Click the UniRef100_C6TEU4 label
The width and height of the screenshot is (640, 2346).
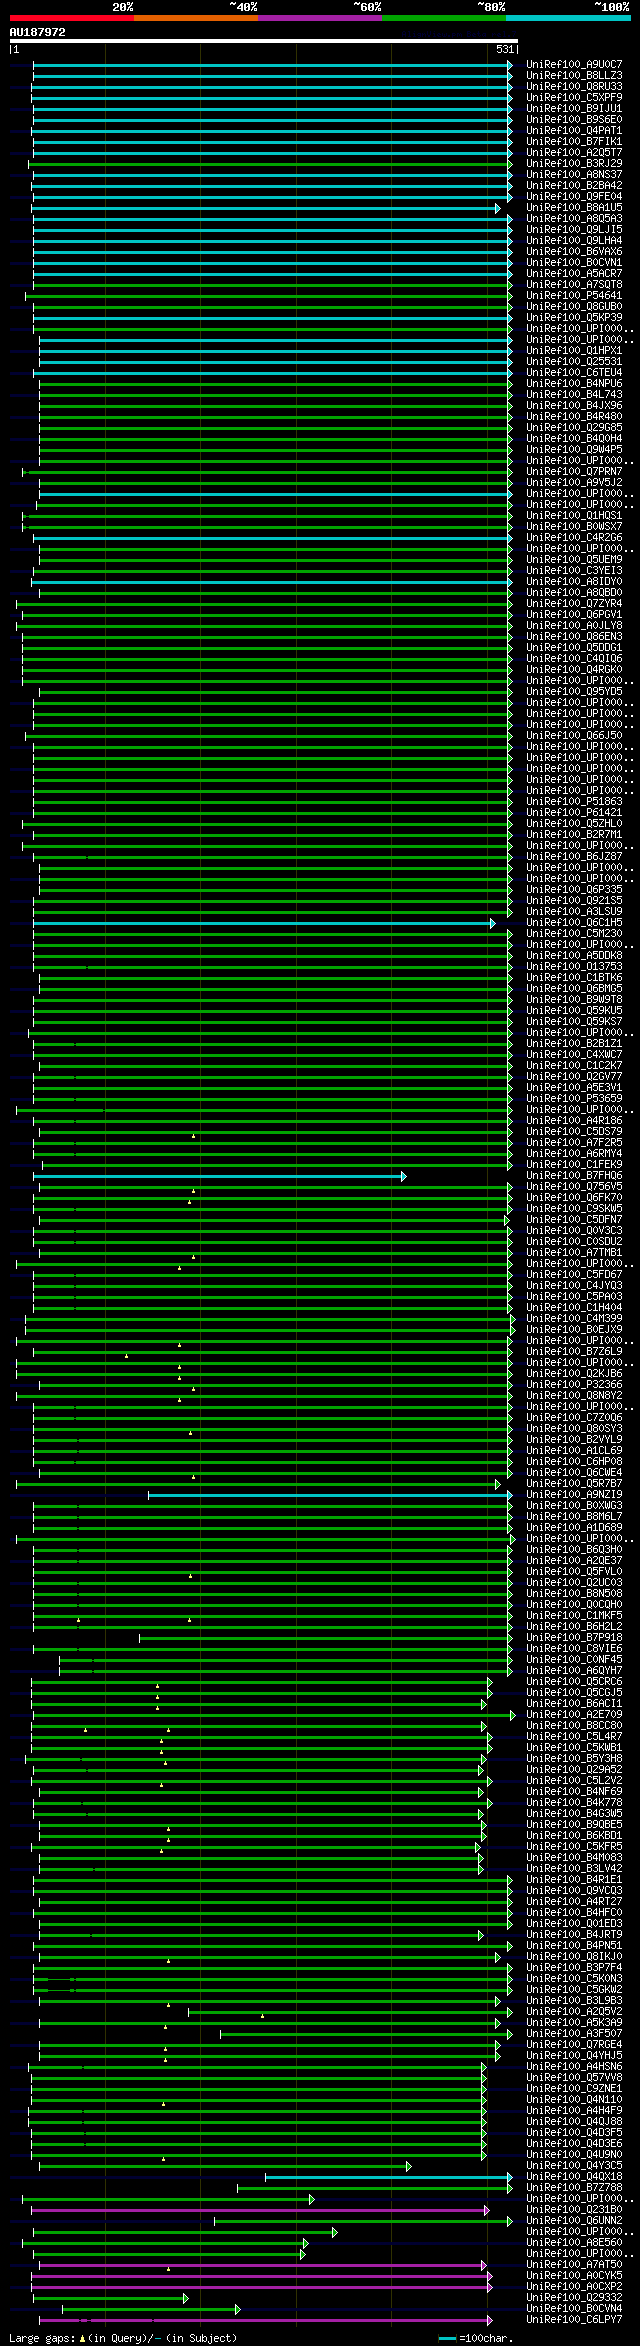pyautogui.click(x=574, y=373)
